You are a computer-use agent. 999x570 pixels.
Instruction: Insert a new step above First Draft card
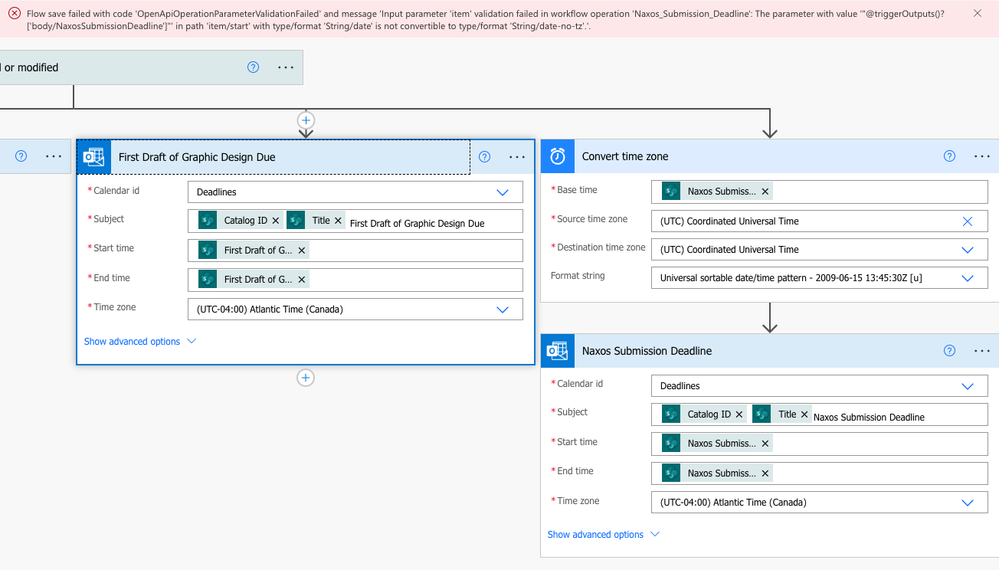pos(306,120)
